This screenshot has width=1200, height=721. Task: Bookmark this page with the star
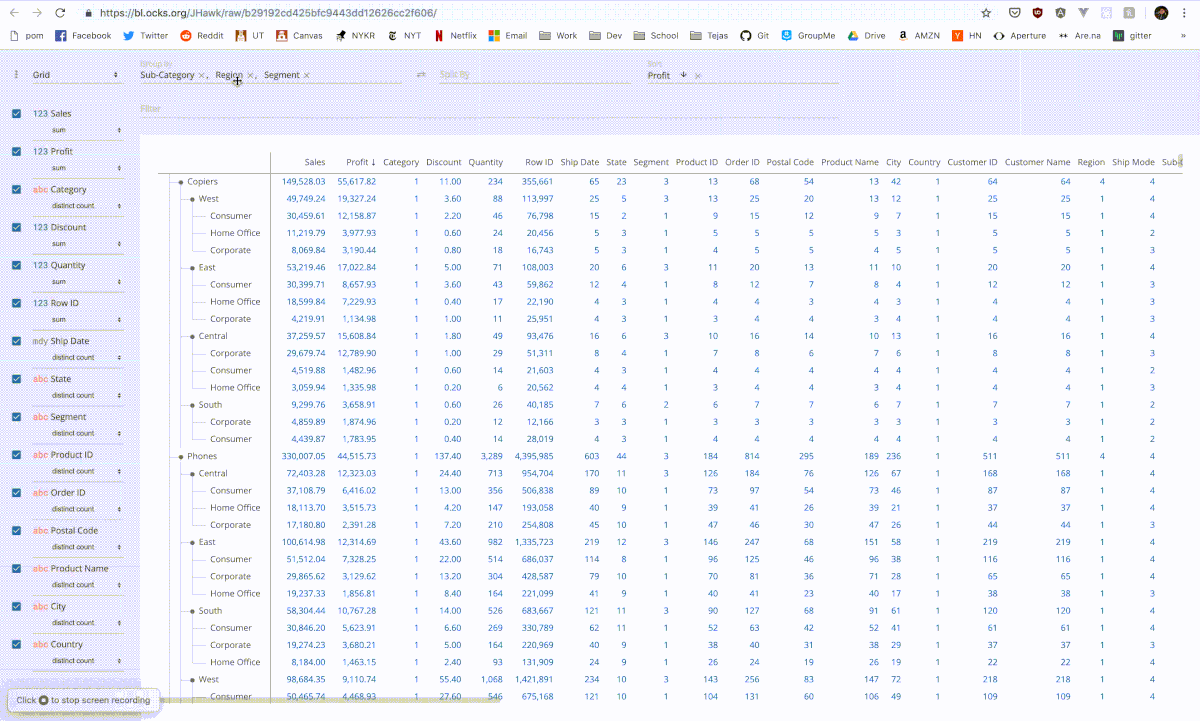(x=986, y=13)
